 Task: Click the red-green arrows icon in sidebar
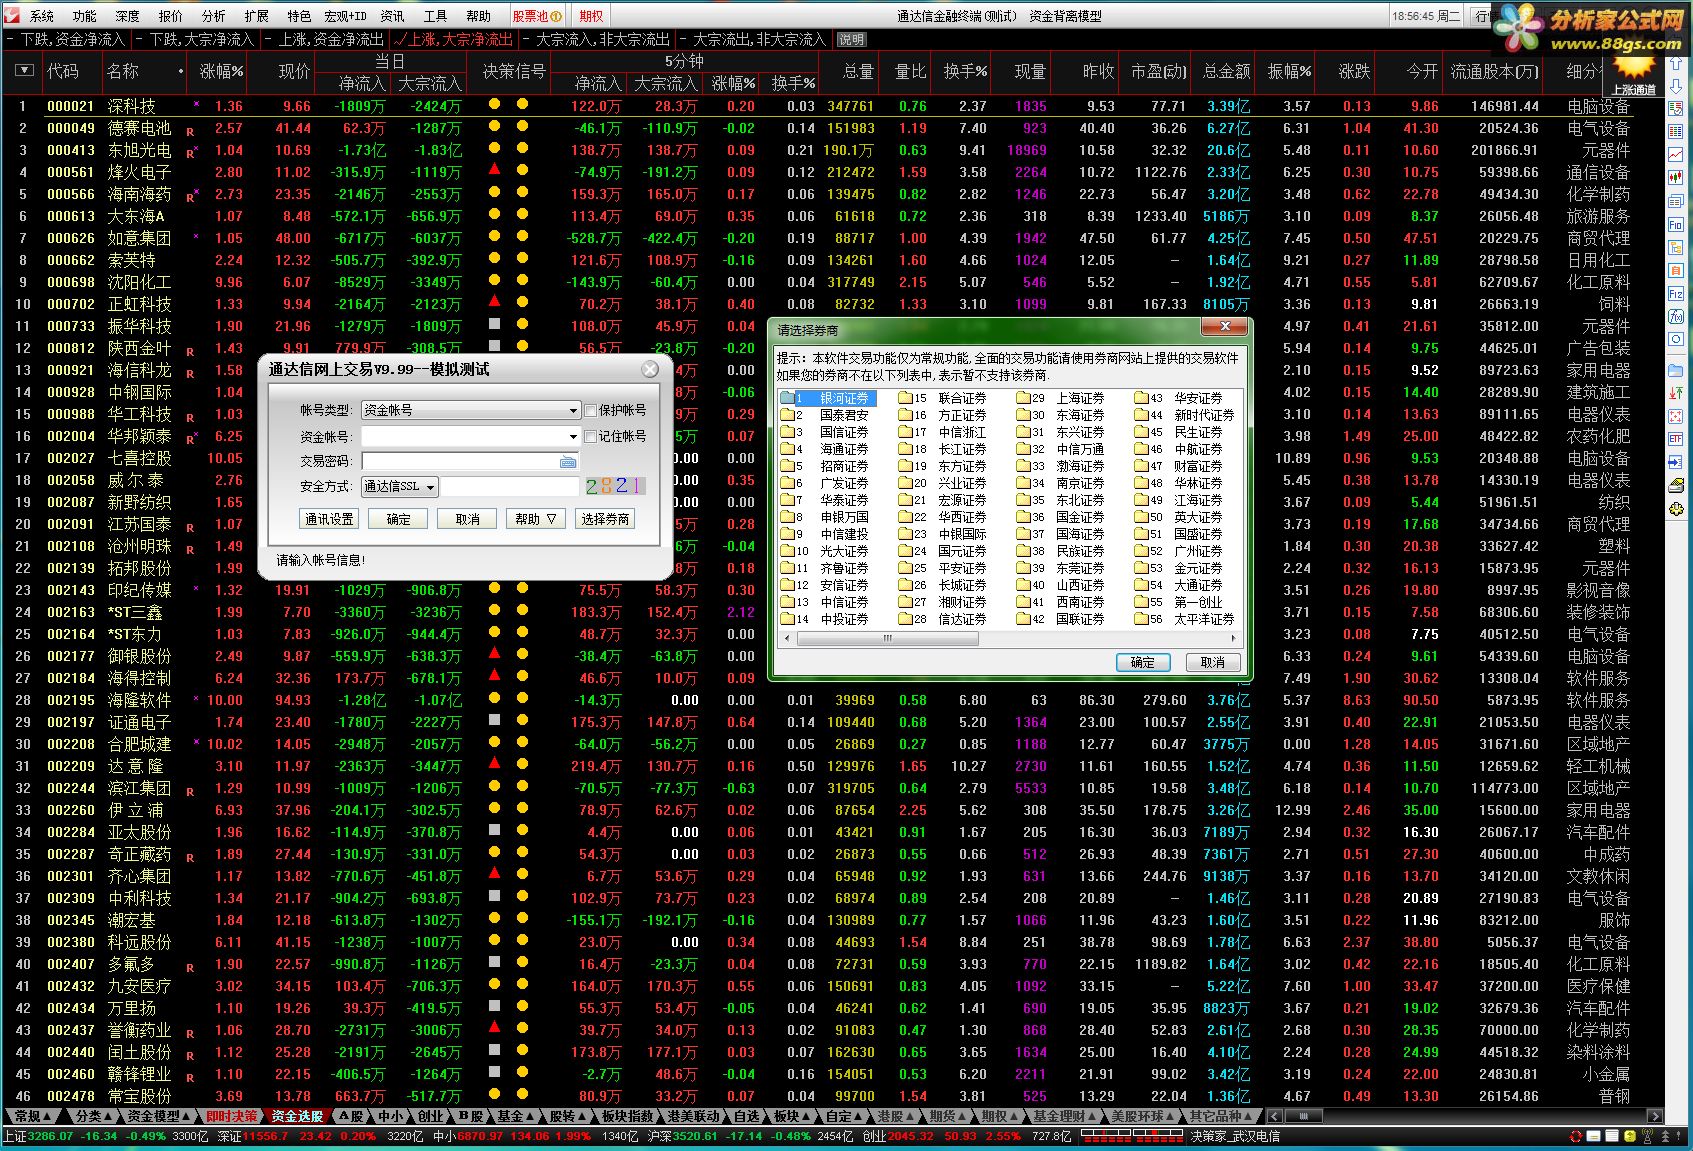coord(1676,394)
